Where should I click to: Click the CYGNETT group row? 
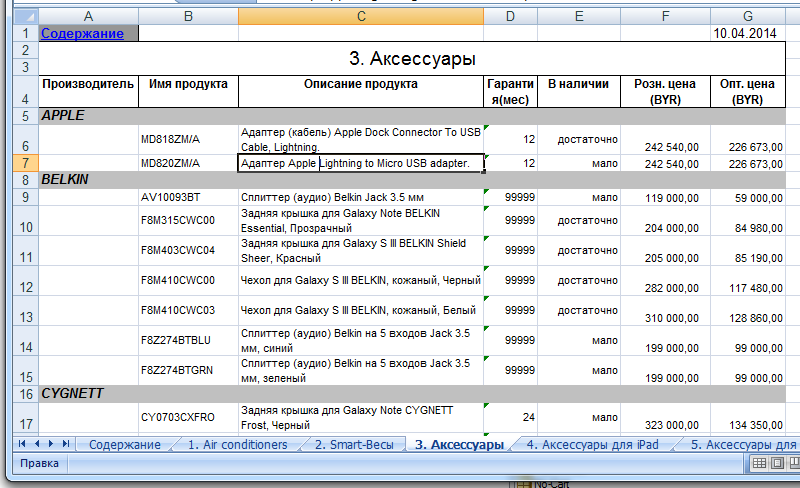pyautogui.click(x=412, y=394)
